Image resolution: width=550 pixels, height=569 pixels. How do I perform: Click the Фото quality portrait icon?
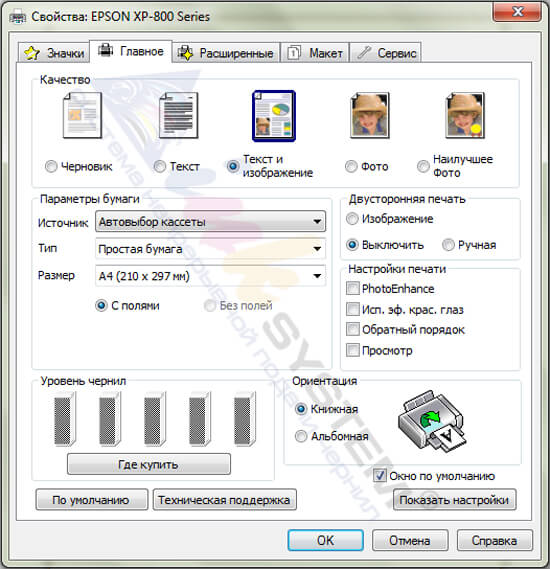click(370, 115)
